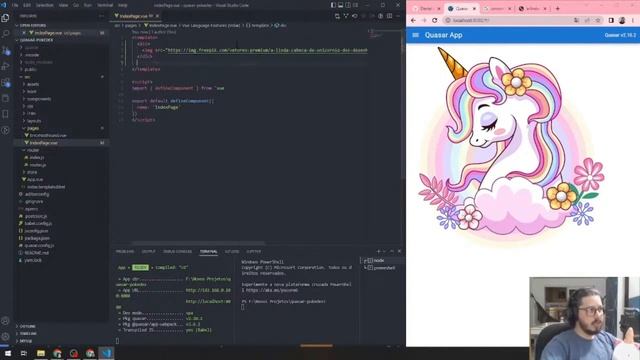Open the editor more actions ellipsis
The width and height of the screenshot is (640, 360).
pos(398,16)
